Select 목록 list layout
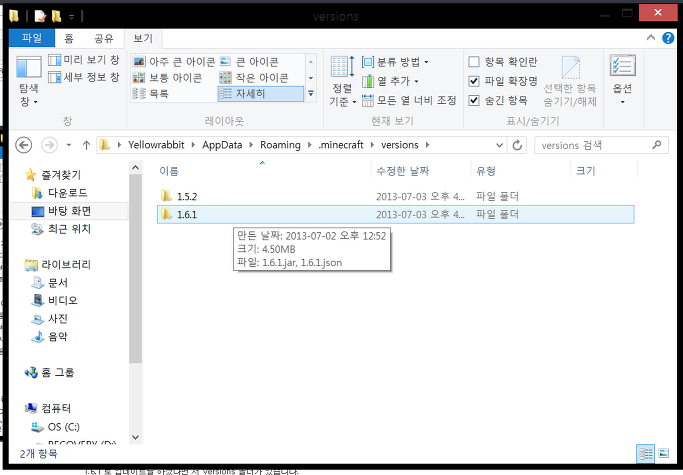 click(x=150, y=93)
